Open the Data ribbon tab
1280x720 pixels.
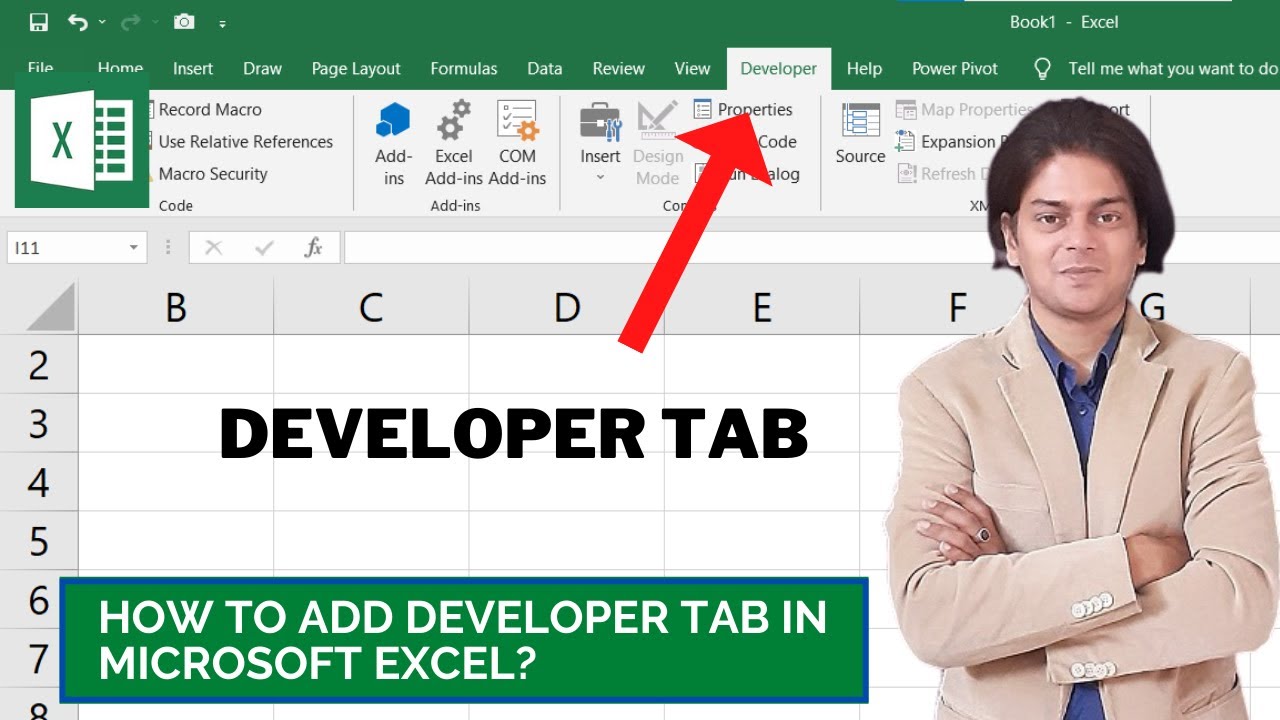point(545,69)
